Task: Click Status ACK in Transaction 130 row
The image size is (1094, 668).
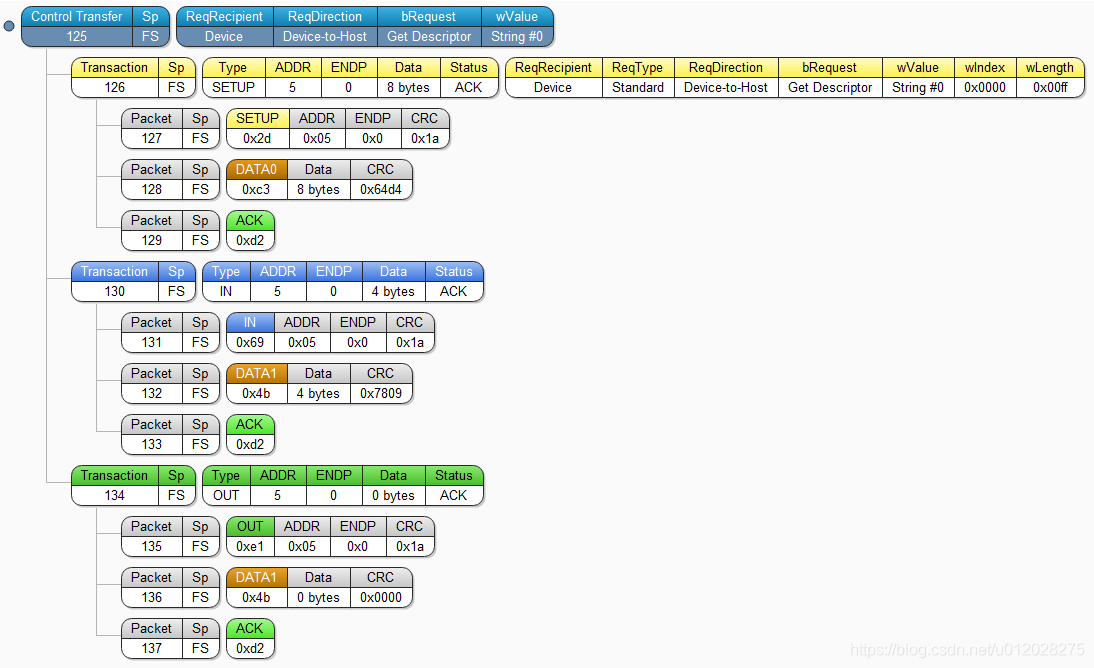Action: pyautogui.click(x=454, y=281)
